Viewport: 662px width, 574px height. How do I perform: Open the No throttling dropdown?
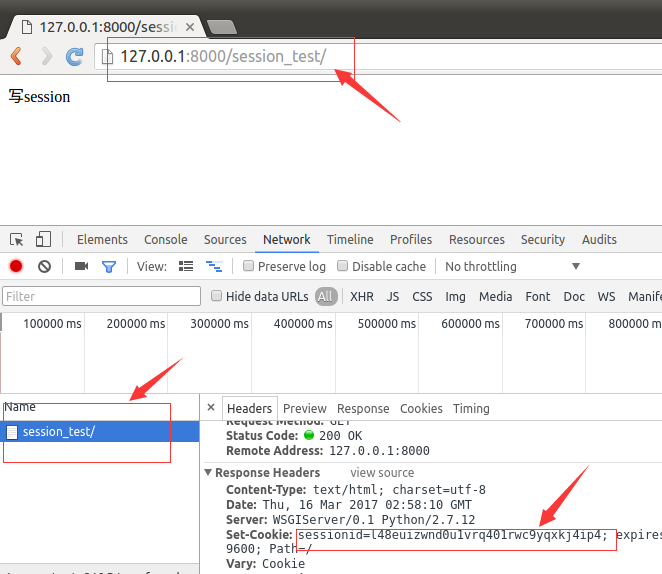tap(511, 267)
